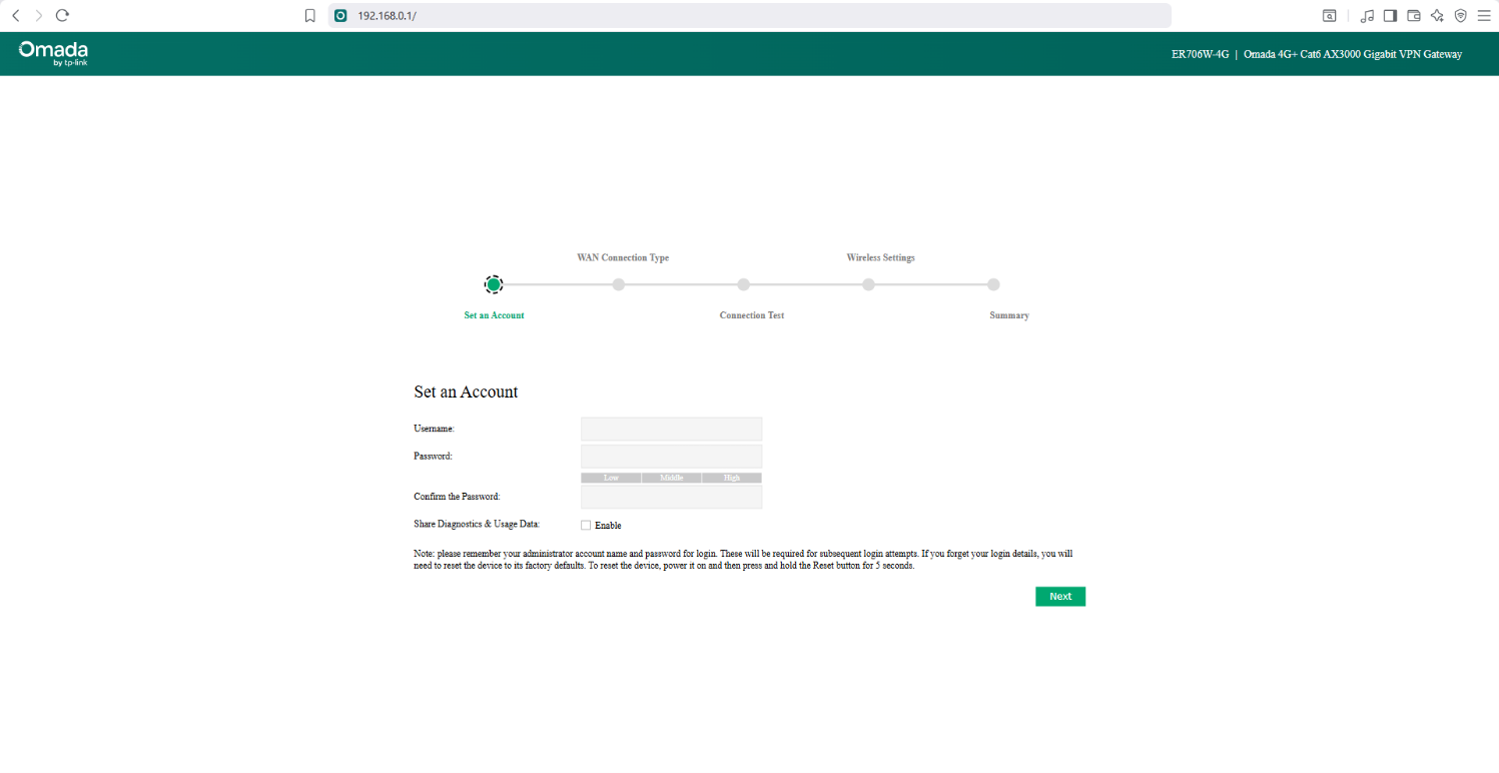Bookmark this page with the bookmark icon
The image size is (1499, 773).
310,16
